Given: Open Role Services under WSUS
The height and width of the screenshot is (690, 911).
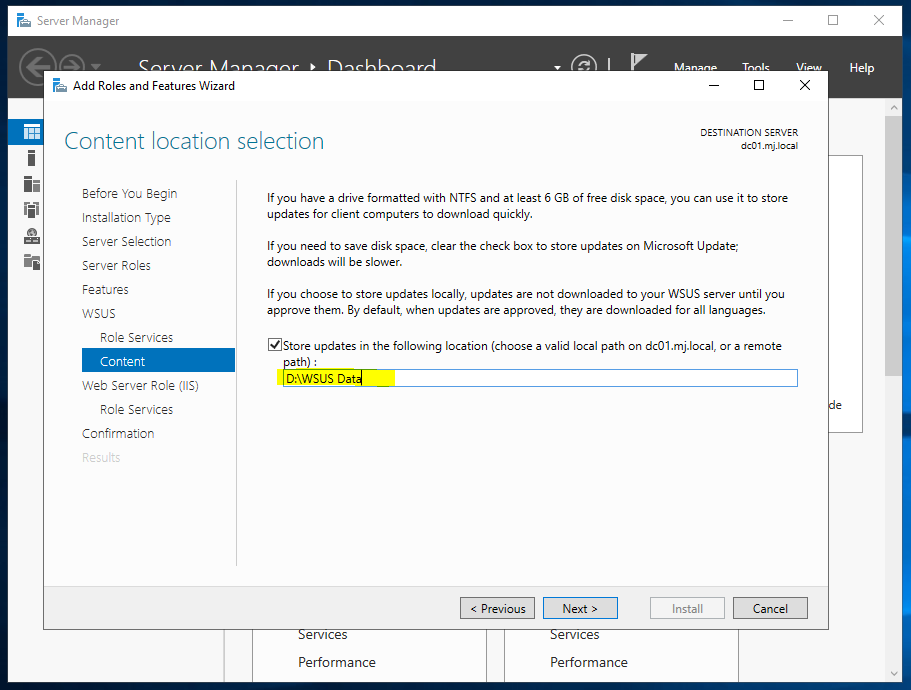Looking at the screenshot, I should tap(137, 337).
